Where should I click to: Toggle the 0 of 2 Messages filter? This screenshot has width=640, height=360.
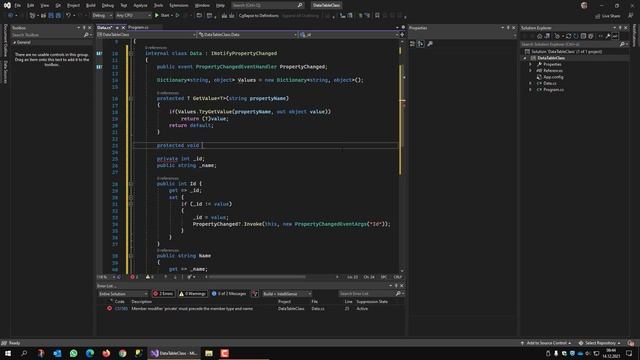(x=229, y=294)
